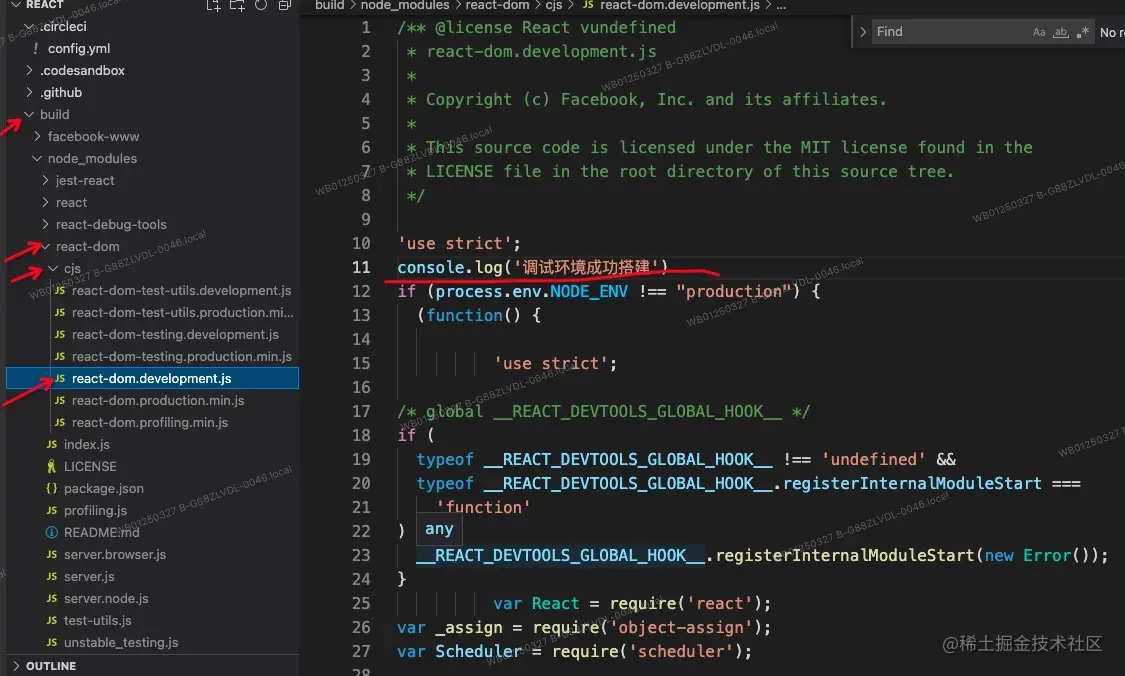Open the LICENSE file
The width and height of the screenshot is (1125, 676).
pyautogui.click(x=90, y=466)
